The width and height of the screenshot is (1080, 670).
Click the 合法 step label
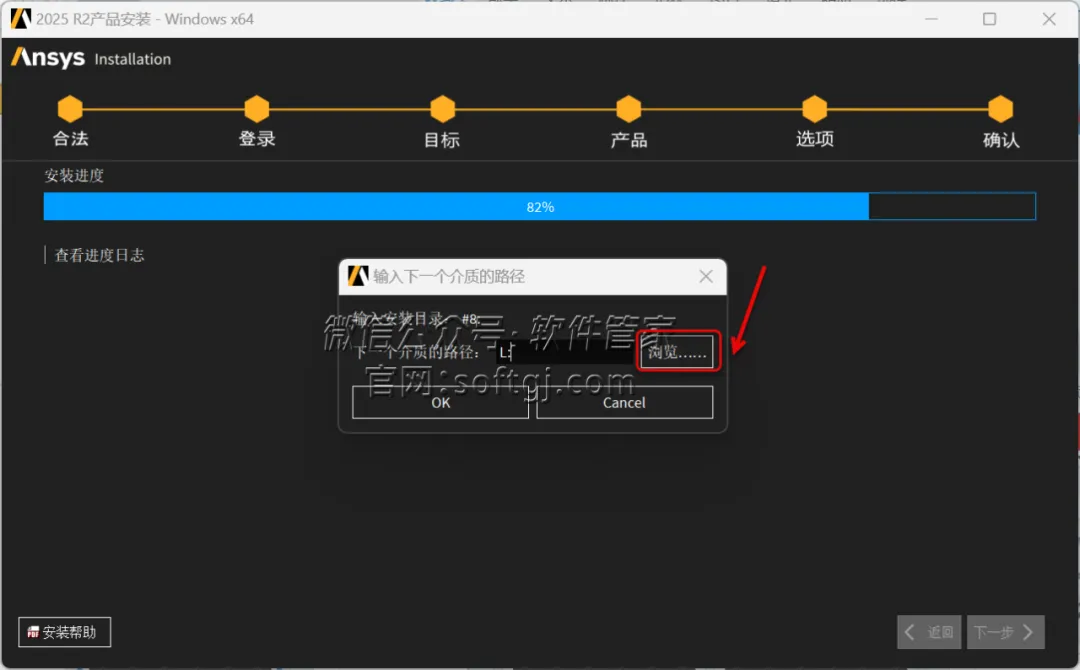tap(70, 138)
